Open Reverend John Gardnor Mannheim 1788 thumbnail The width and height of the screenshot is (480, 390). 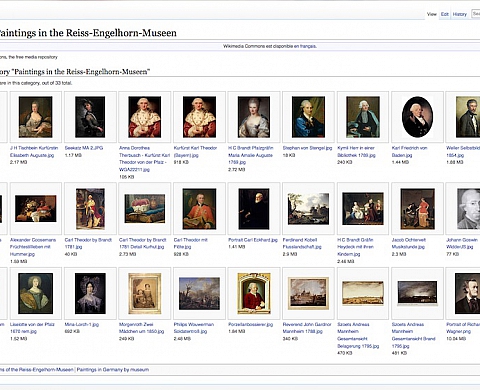pos(308,293)
